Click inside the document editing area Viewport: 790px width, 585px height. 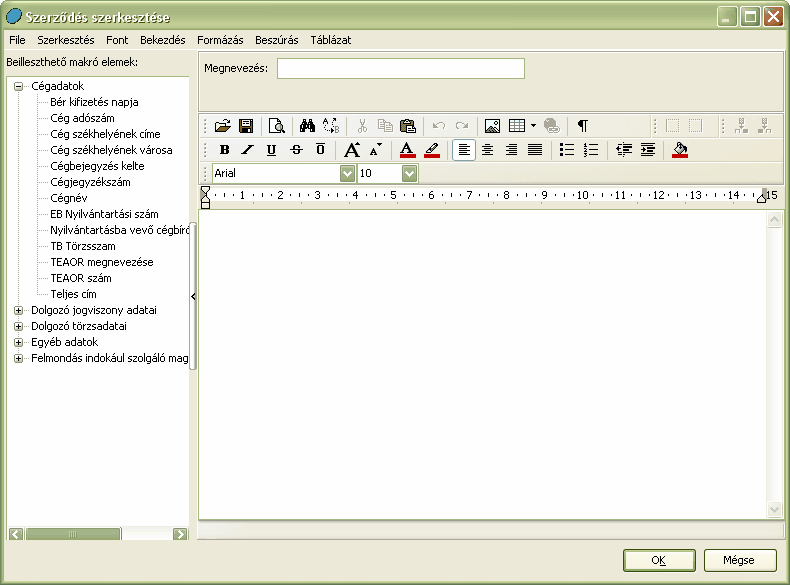point(482,365)
